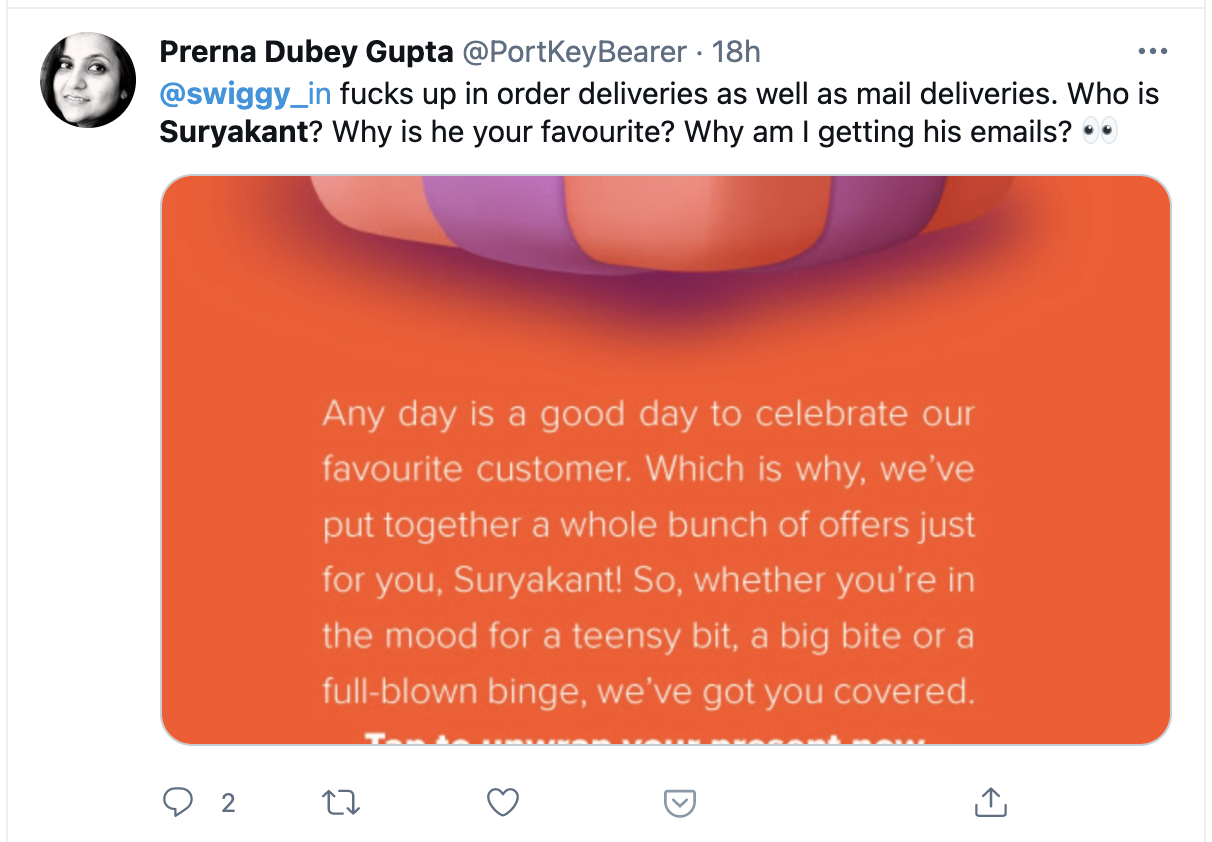
Task: Click the eyes emoji in the tweet
Action: pyautogui.click(x=1100, y=132)
